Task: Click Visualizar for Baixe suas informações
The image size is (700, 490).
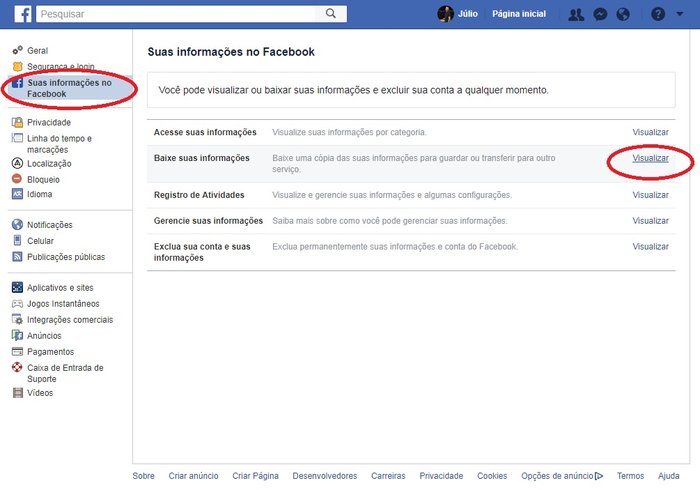Action: 650,158
